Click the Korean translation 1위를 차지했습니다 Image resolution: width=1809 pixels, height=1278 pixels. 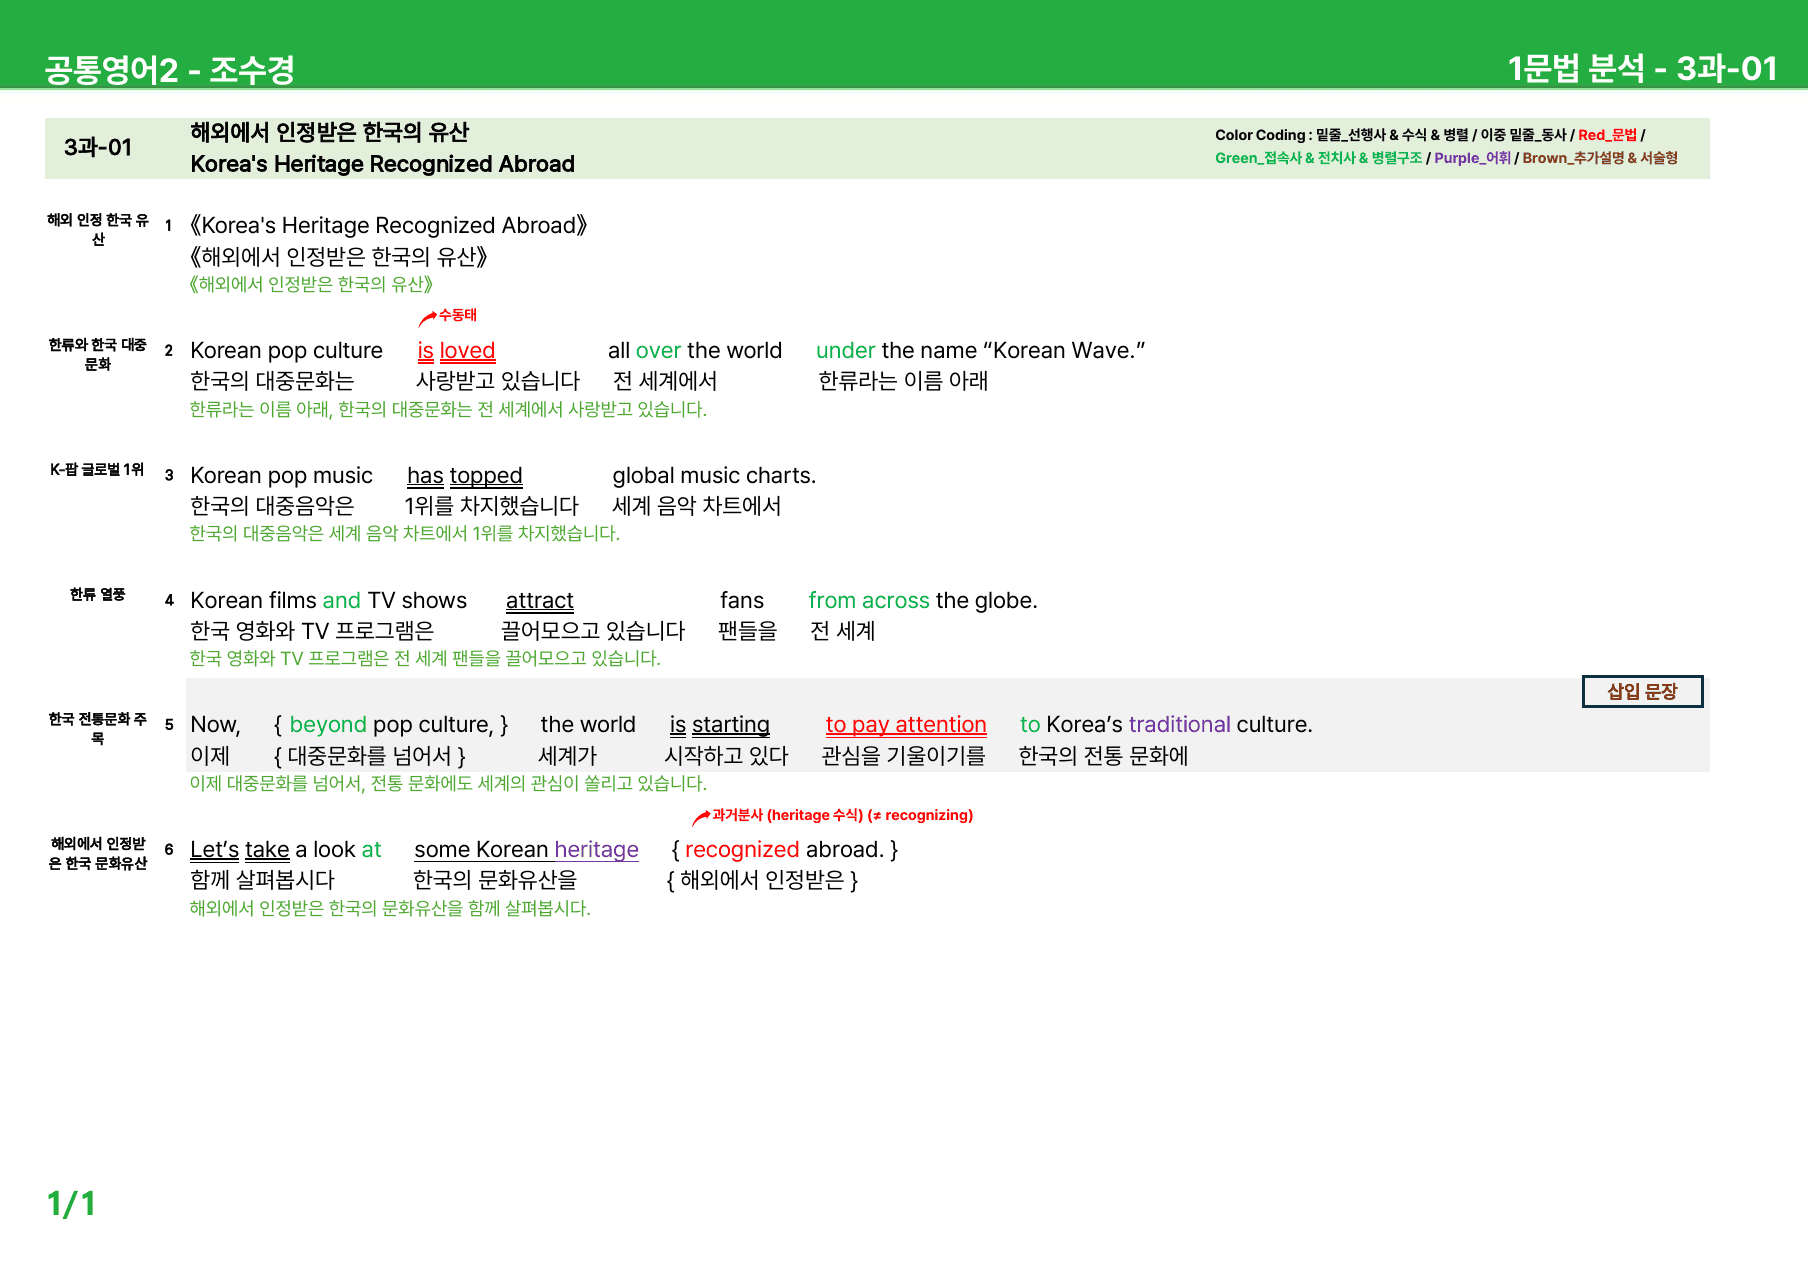[491, 506]
